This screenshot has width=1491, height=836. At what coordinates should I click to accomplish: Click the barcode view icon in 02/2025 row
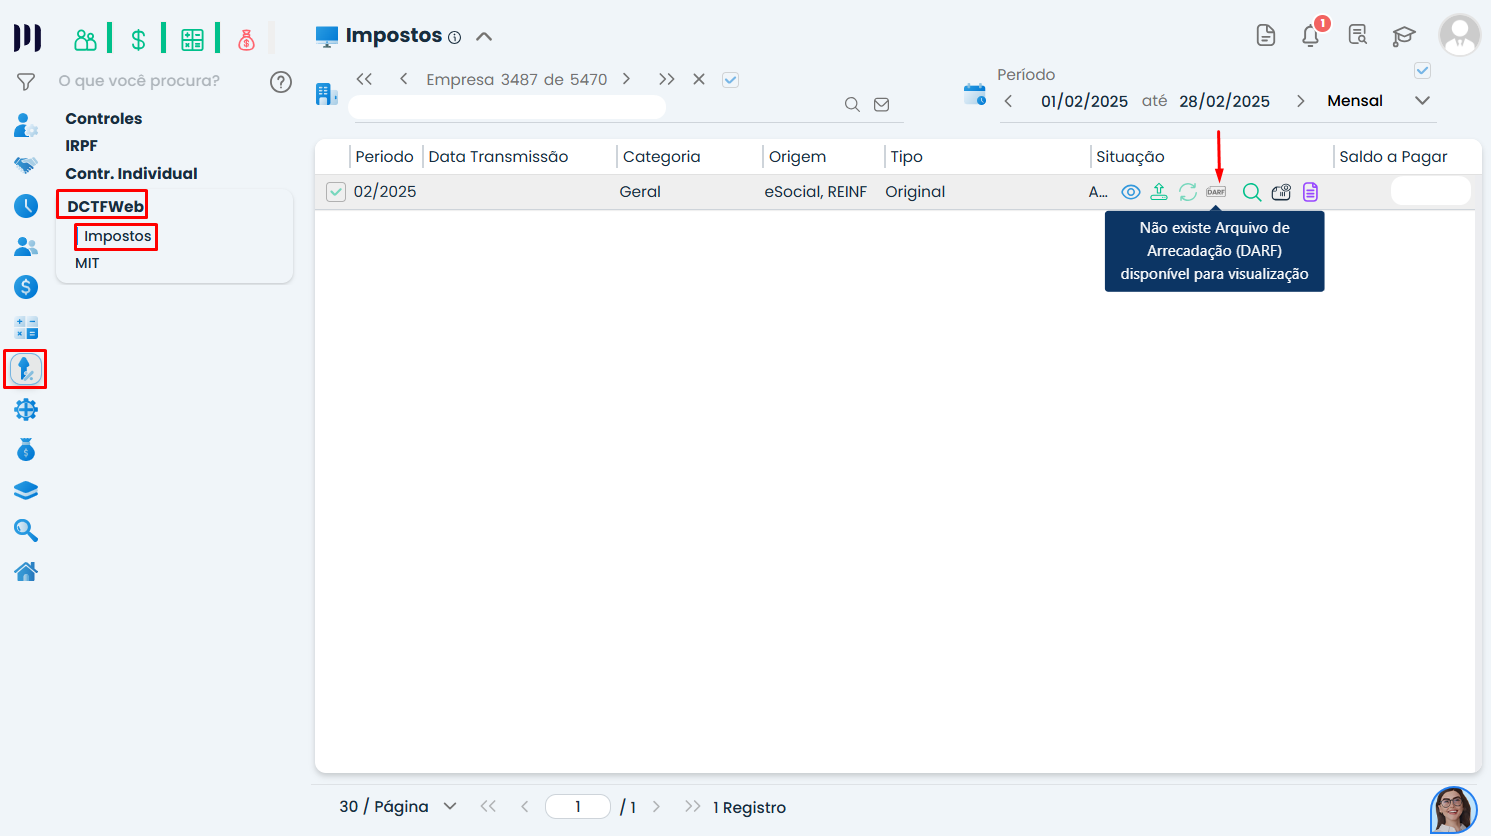pos(1281,192)
